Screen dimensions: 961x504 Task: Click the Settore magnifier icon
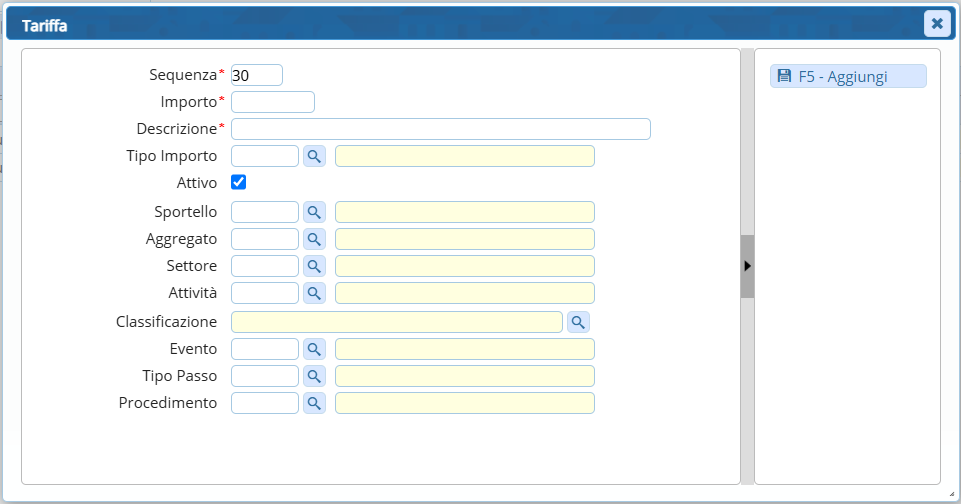click(x=314, y=266)
